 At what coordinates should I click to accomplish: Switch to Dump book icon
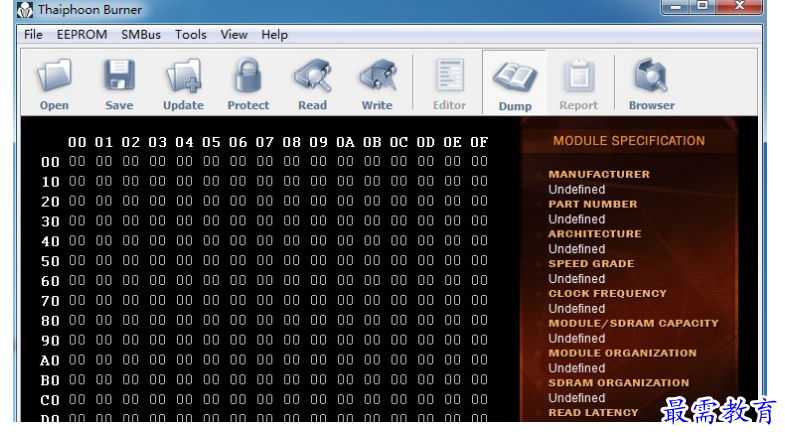tap(515, 77)
